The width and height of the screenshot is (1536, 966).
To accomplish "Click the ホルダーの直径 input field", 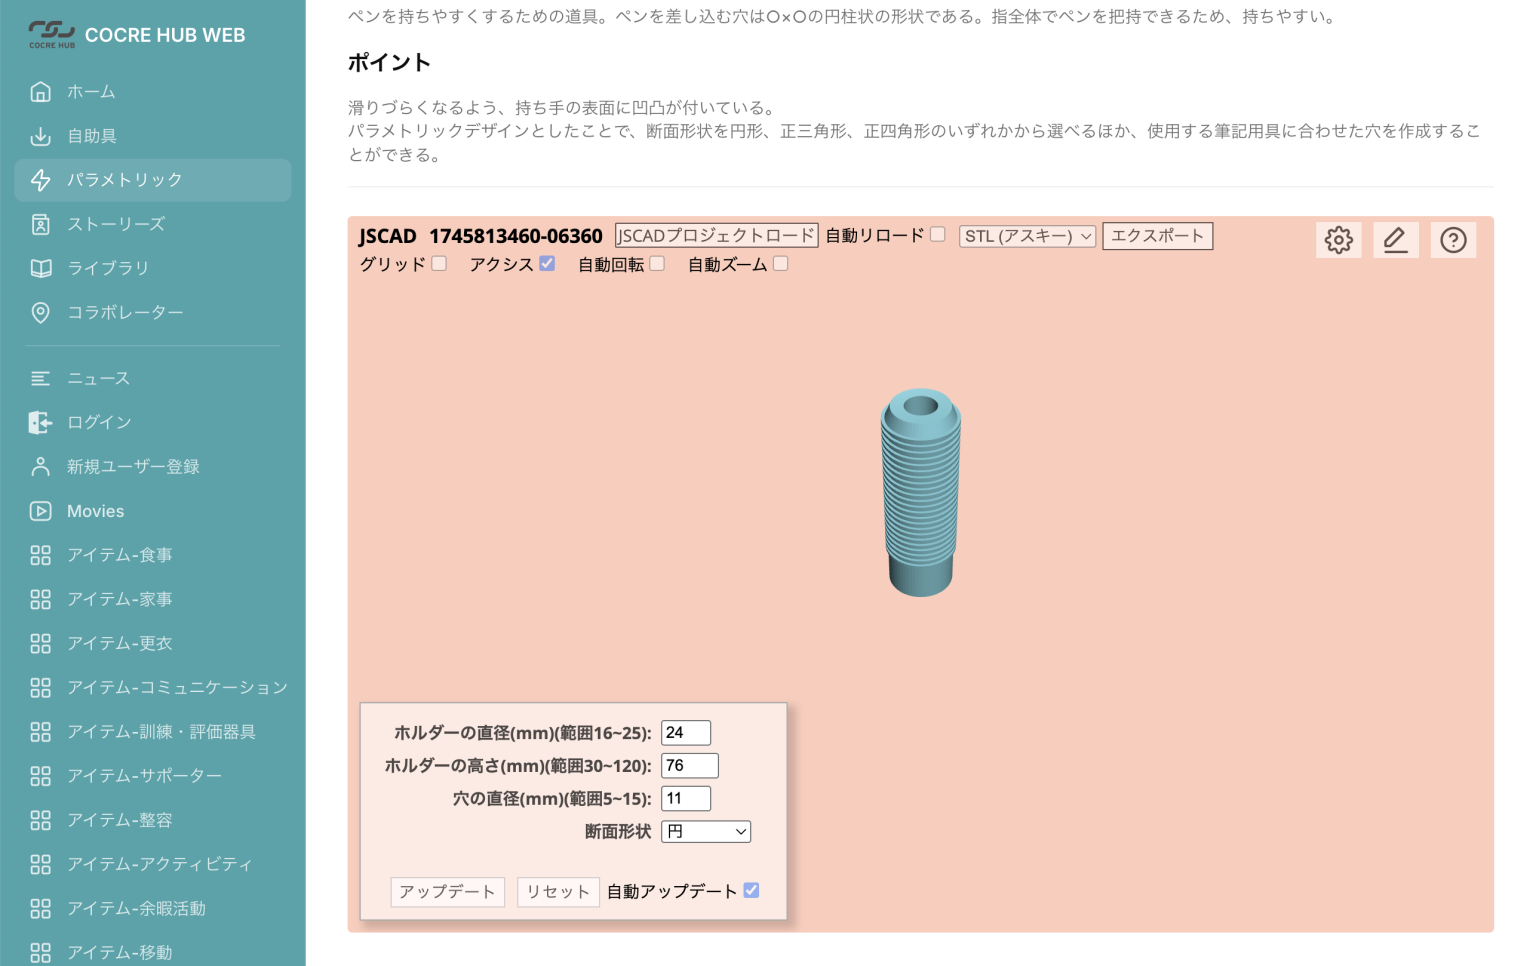I will (x=685, y=732).
